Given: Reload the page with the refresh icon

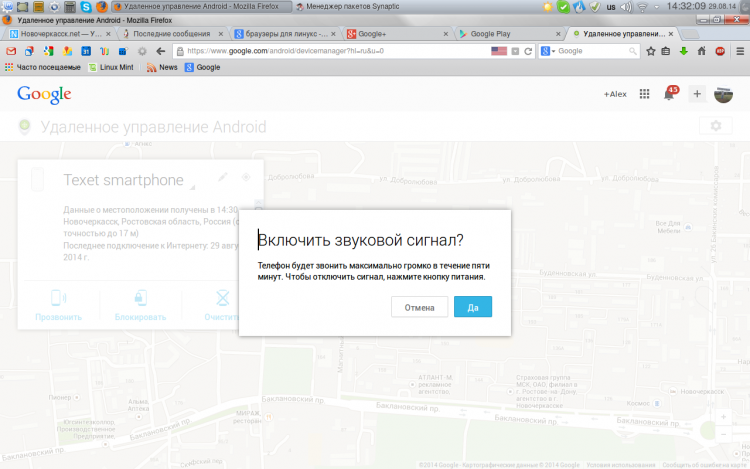Looking at the screenshot, I should (528, 51).
